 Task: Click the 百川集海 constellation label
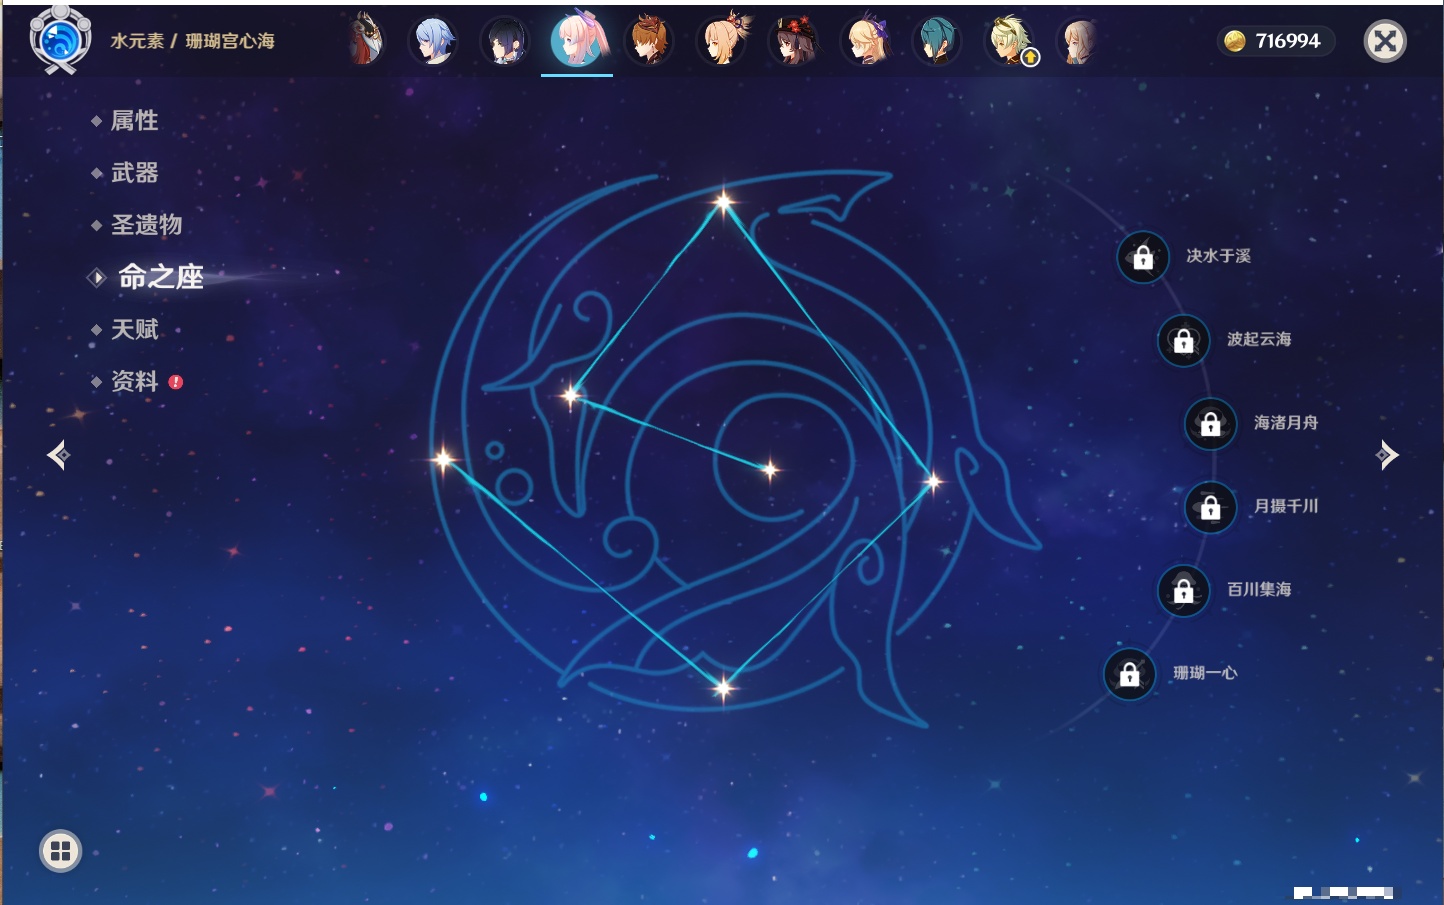click(1259, 589)
